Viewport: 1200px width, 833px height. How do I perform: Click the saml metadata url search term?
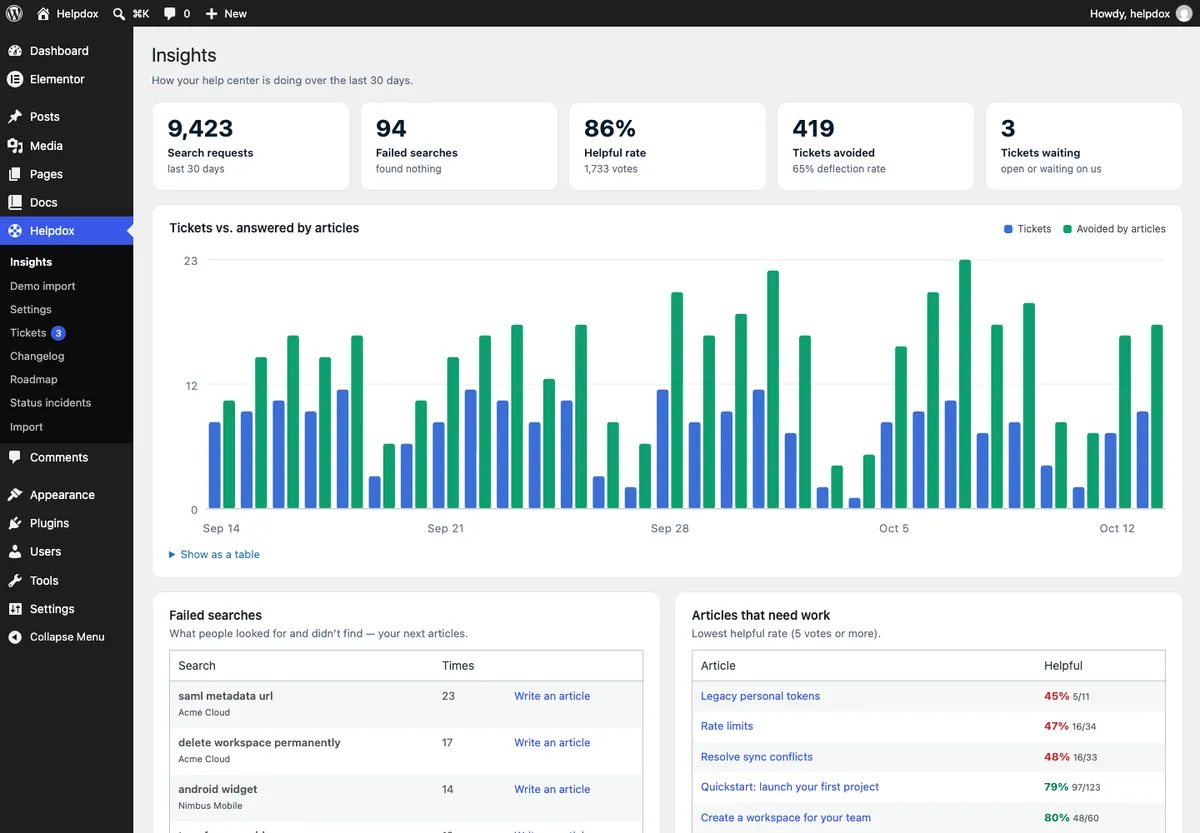225,696
